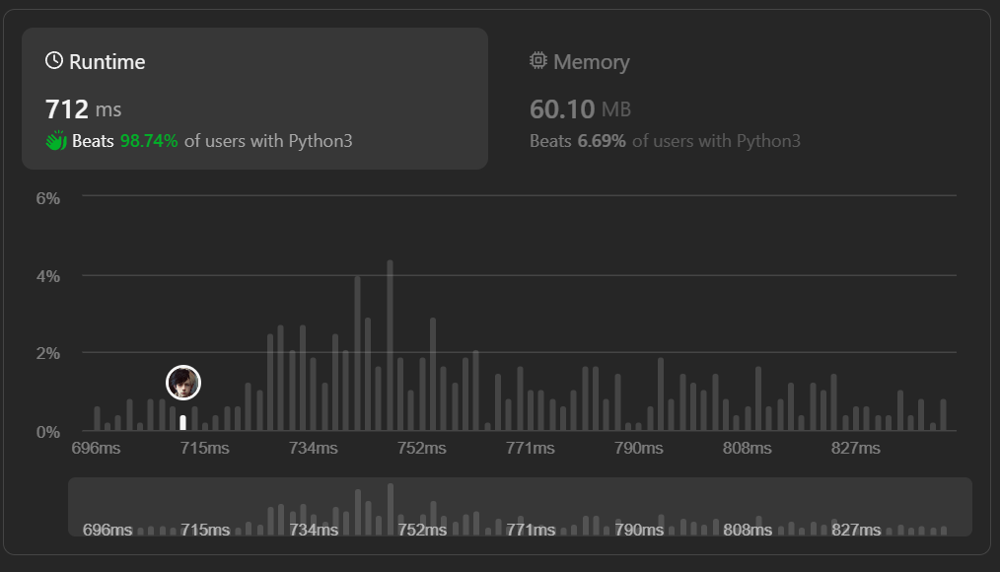1000x572 pixels.
Task: Click the 752ms label inside the minimap
Action: tap(422, 529)
